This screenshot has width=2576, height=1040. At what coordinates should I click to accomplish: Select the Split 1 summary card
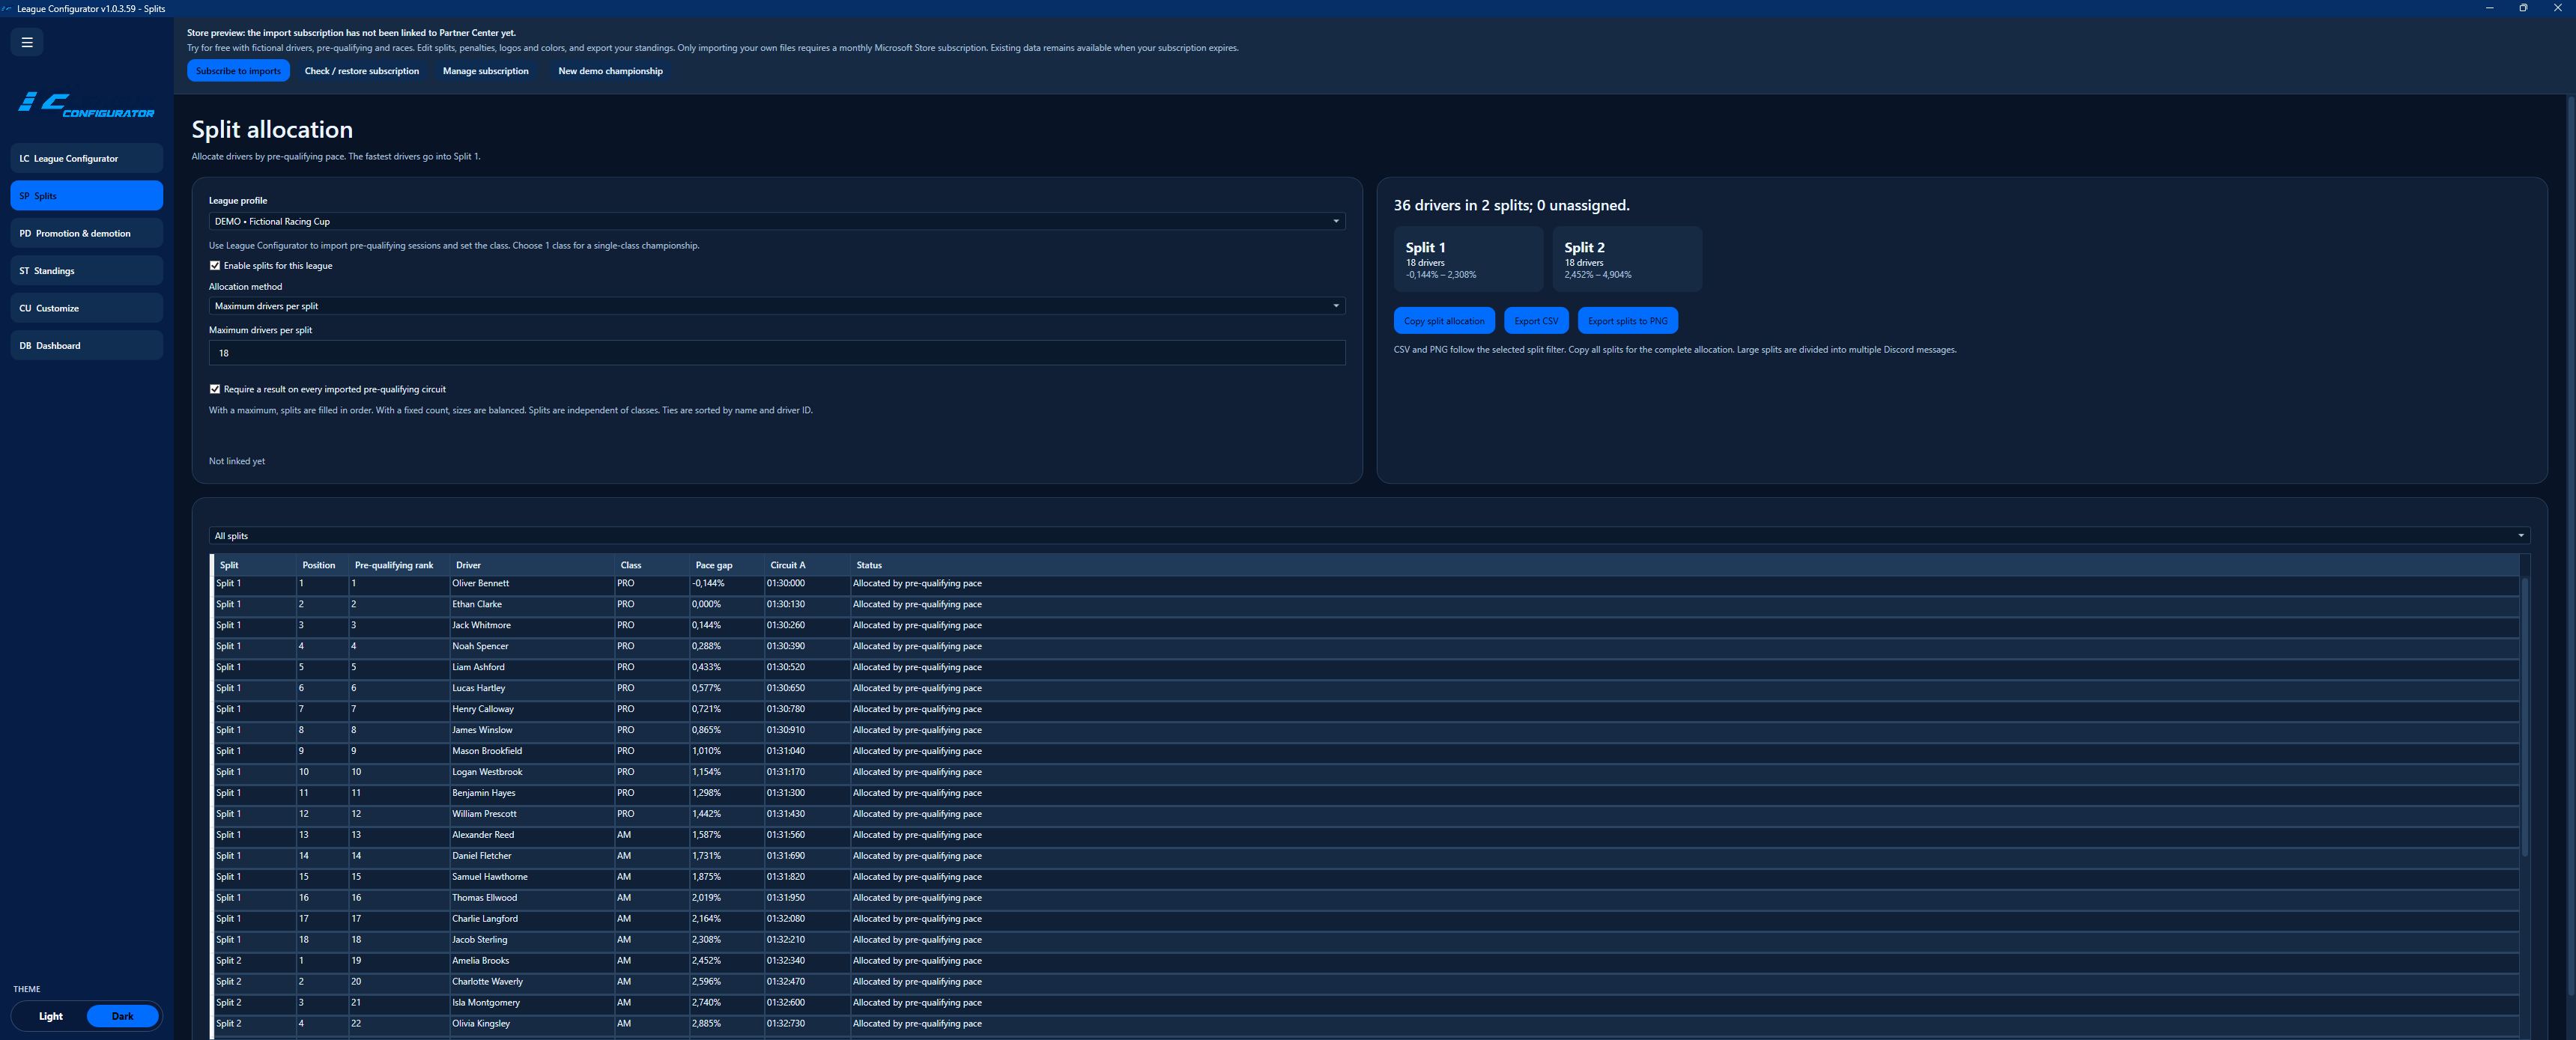pos(1468,259)
